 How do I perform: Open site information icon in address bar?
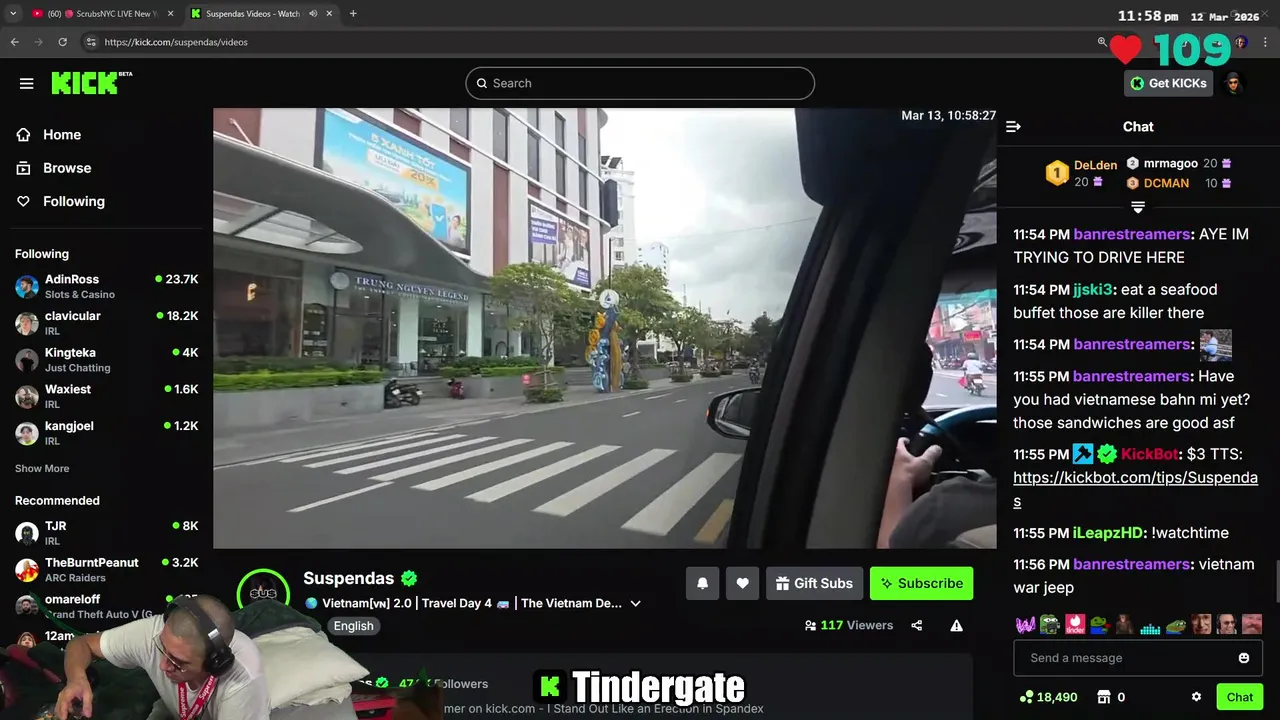point(91,42)
